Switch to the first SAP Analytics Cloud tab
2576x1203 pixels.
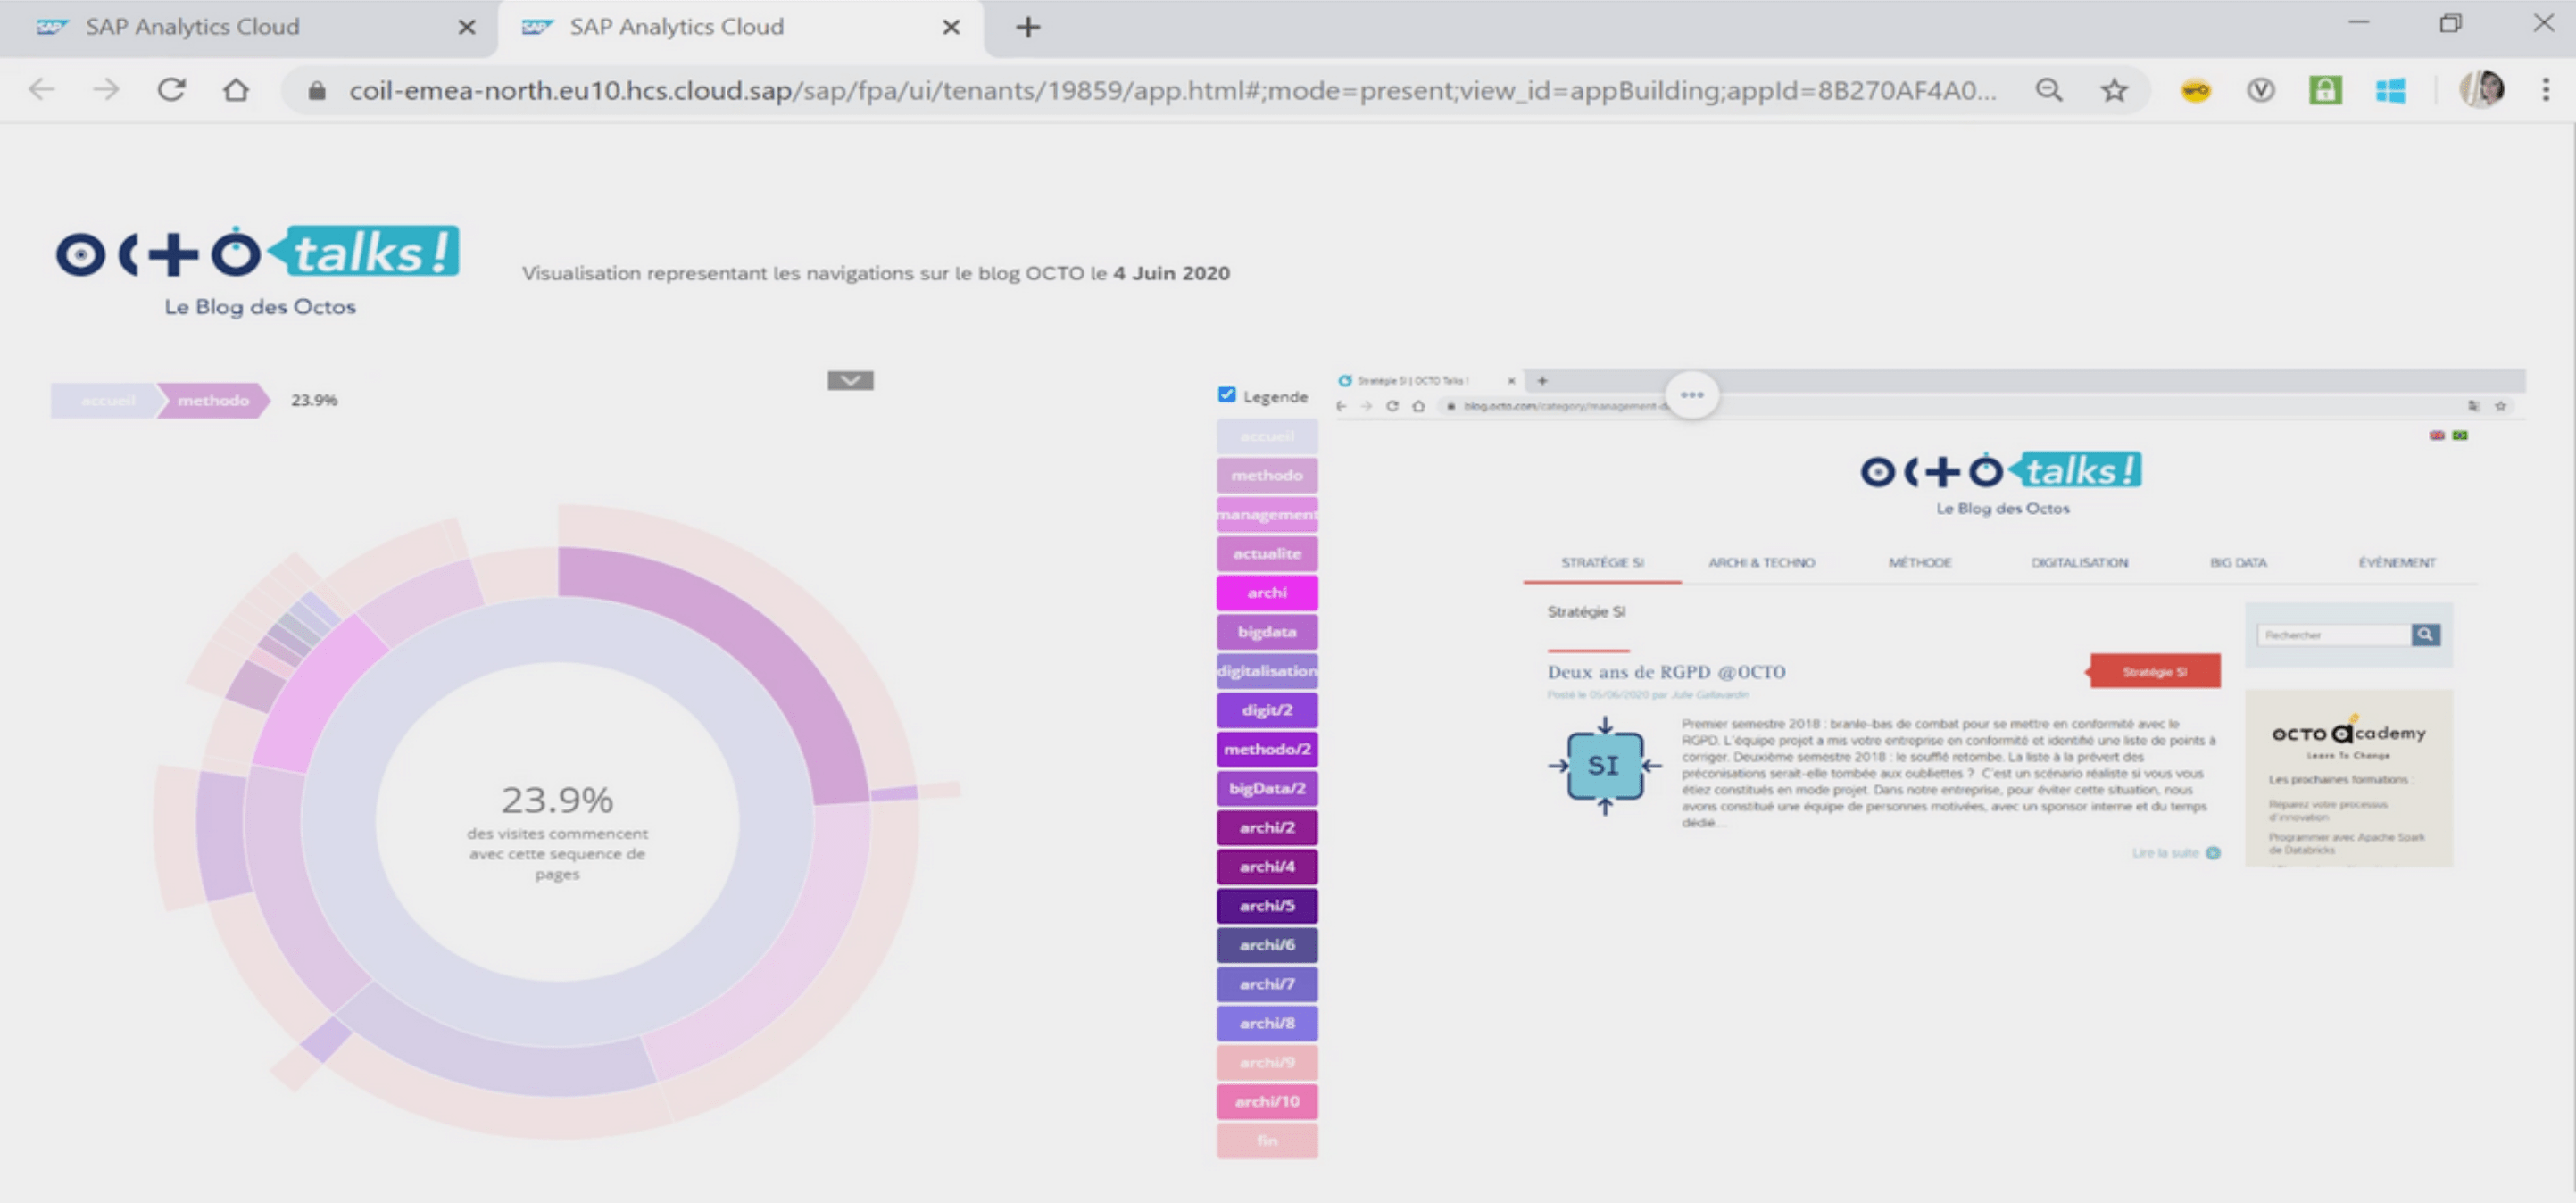pyautogui.click(x=192, y=27)
